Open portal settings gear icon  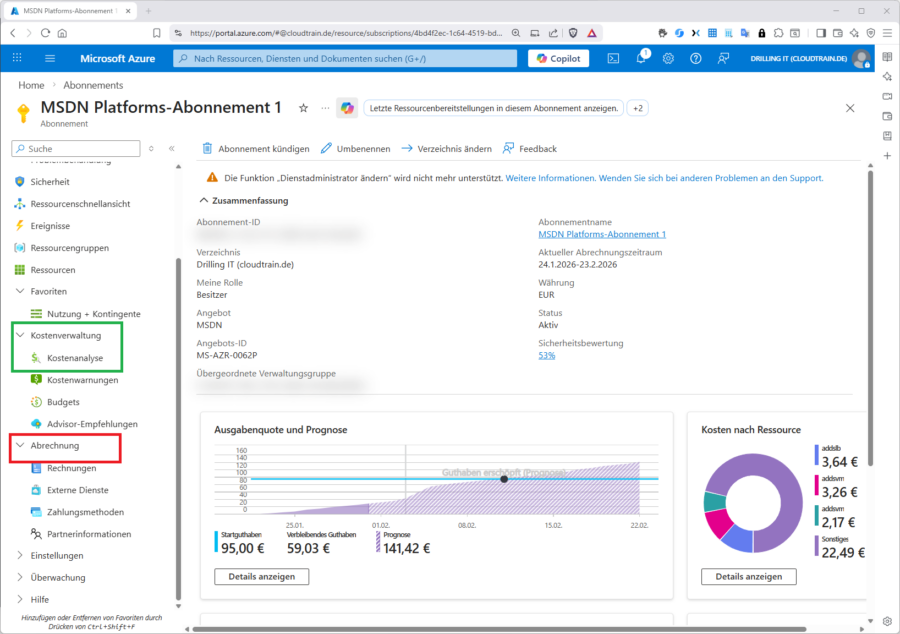(668, 58)
